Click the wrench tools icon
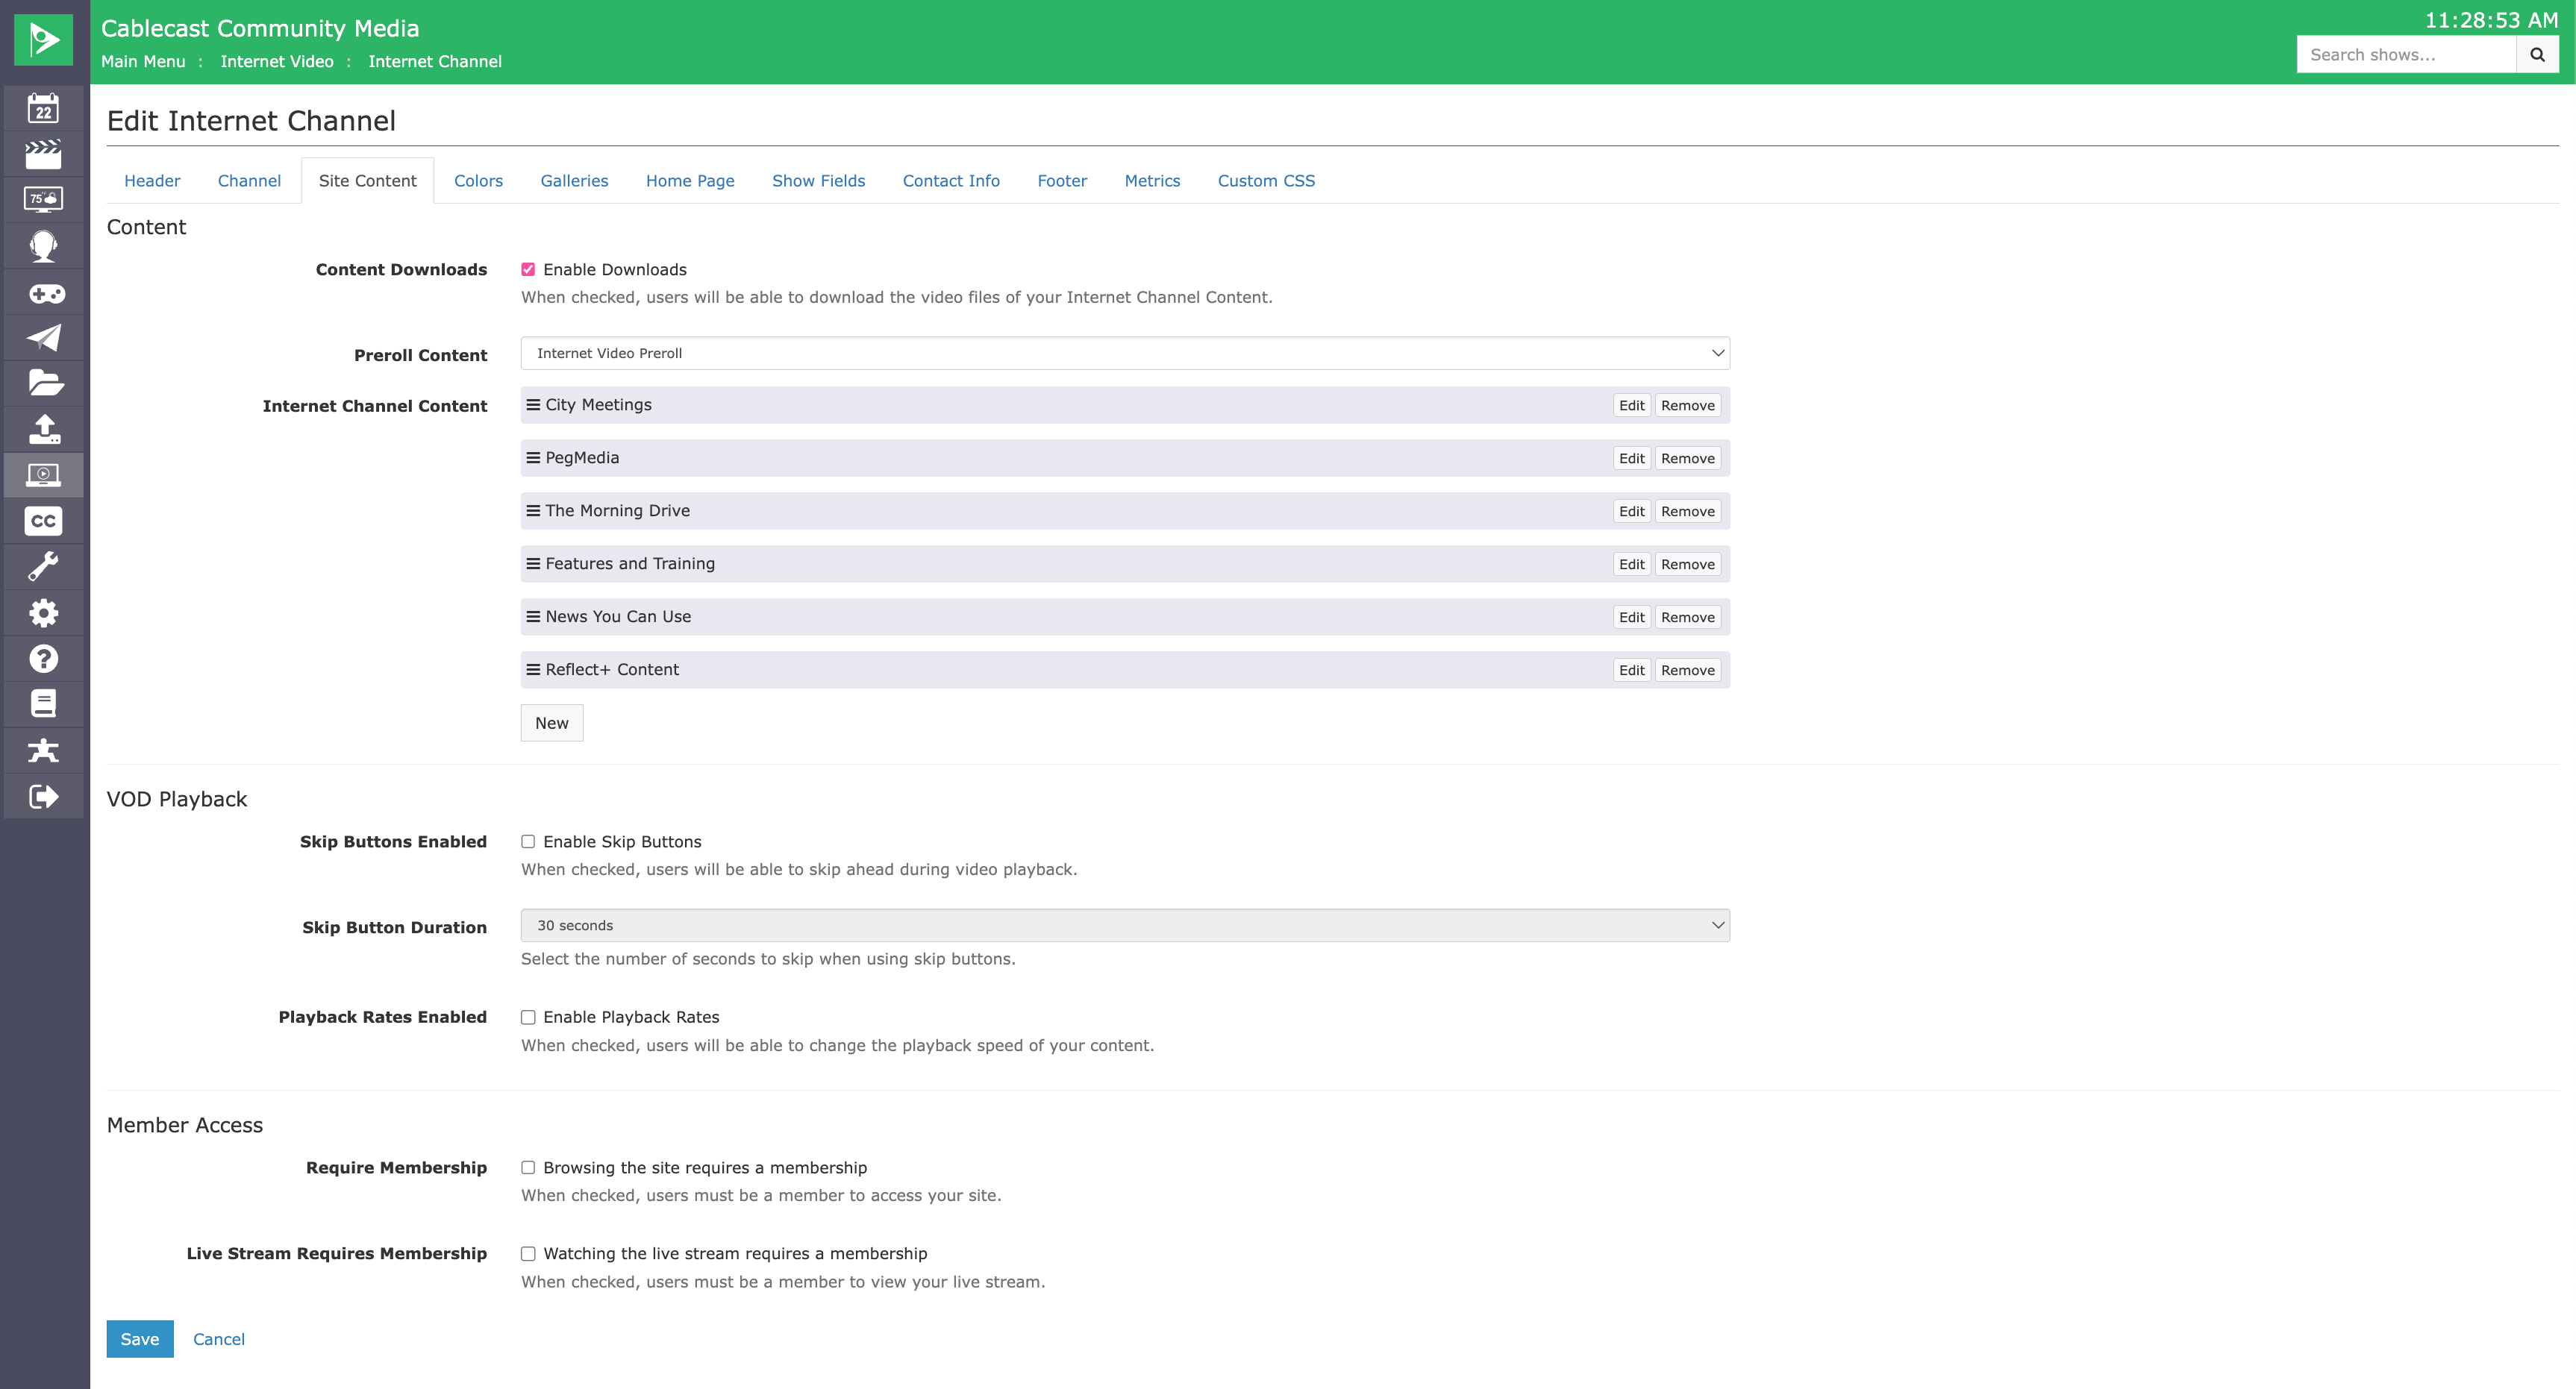This screenshot has height=1389, width=2576. (x=43, y=567)
